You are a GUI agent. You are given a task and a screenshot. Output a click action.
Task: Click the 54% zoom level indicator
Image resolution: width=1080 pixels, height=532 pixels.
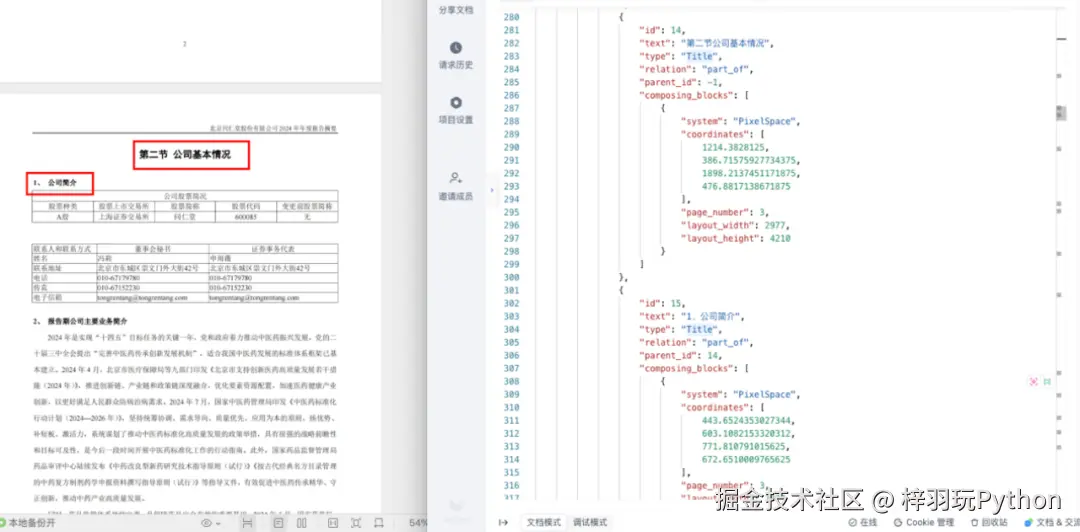419,523
